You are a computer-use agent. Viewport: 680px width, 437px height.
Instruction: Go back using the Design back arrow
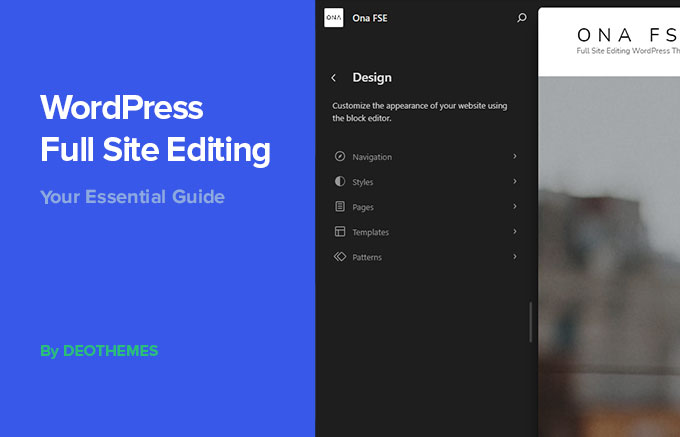333,78
